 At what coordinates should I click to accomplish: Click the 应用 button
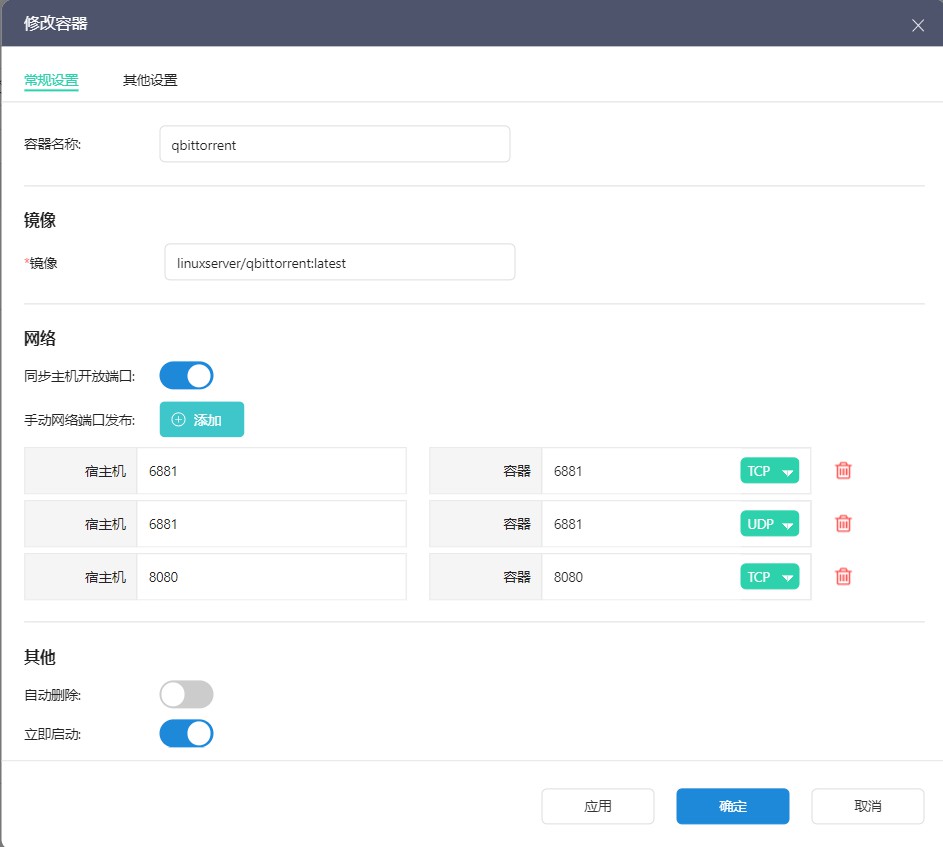(598, 806)
